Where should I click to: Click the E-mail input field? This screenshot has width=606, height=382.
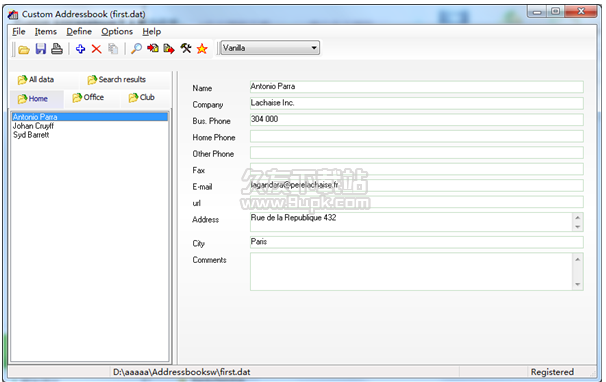tap(417, 185)
